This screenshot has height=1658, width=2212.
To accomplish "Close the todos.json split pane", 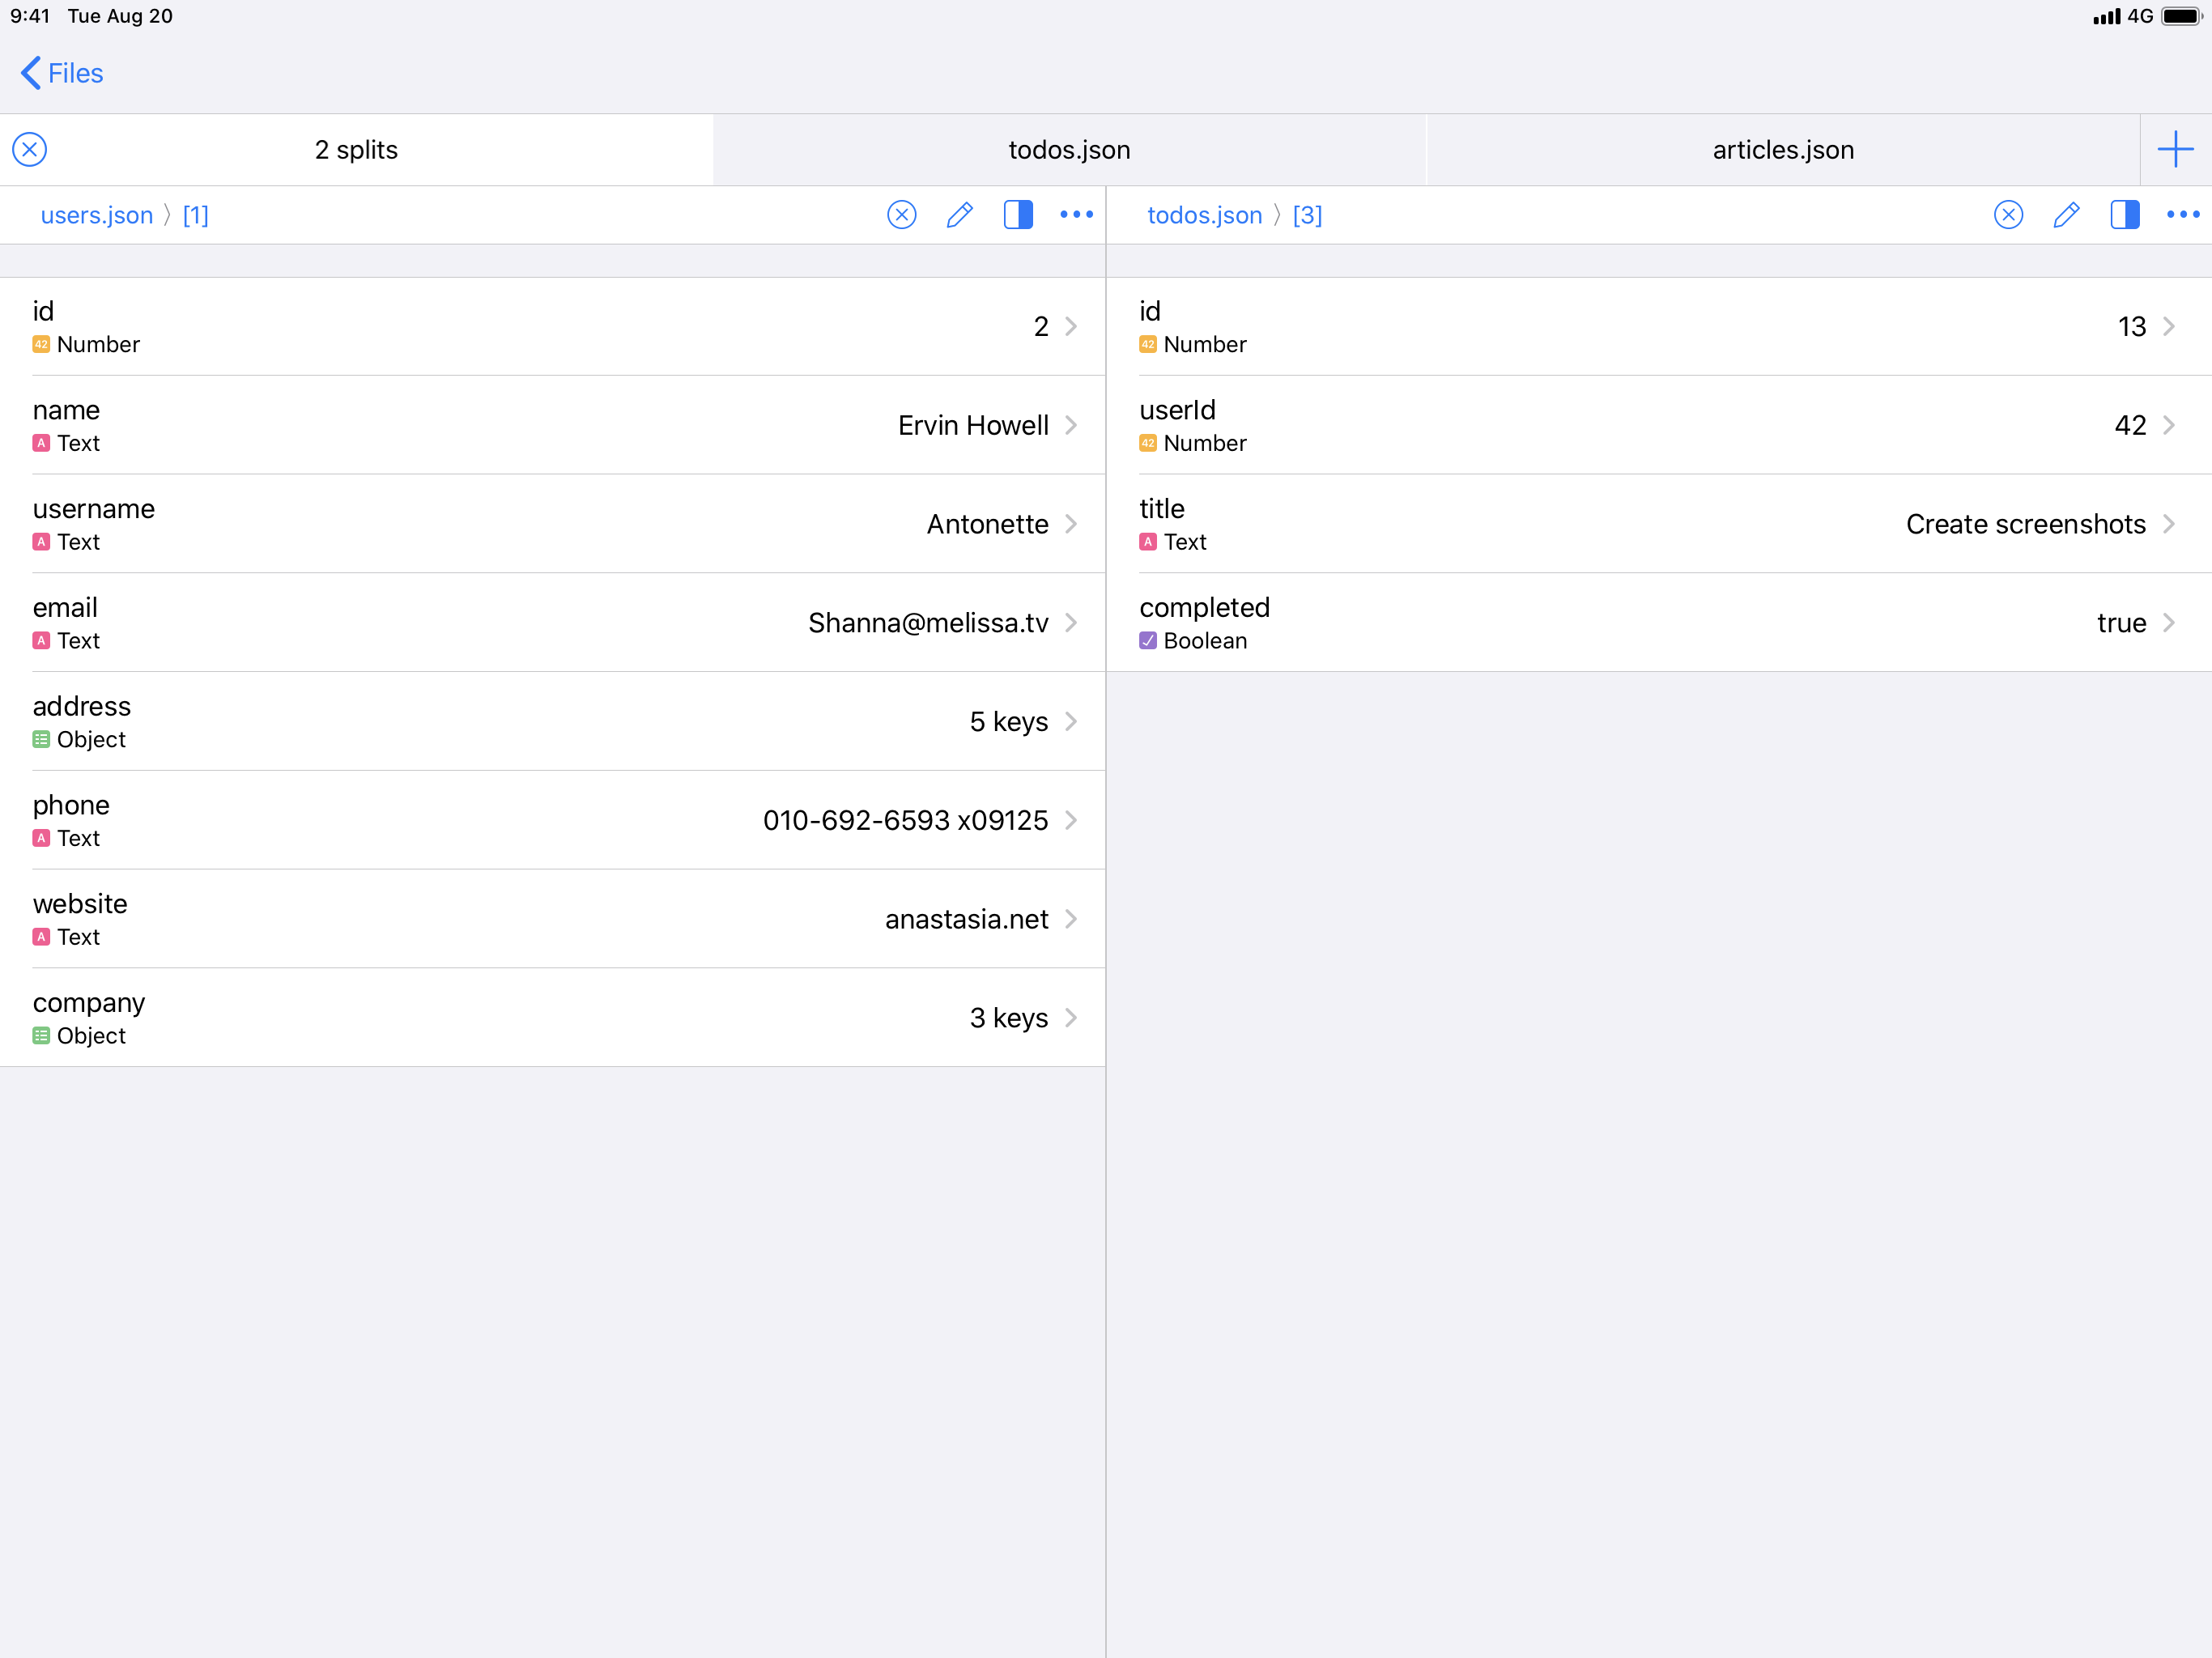I will point(2008,215).
